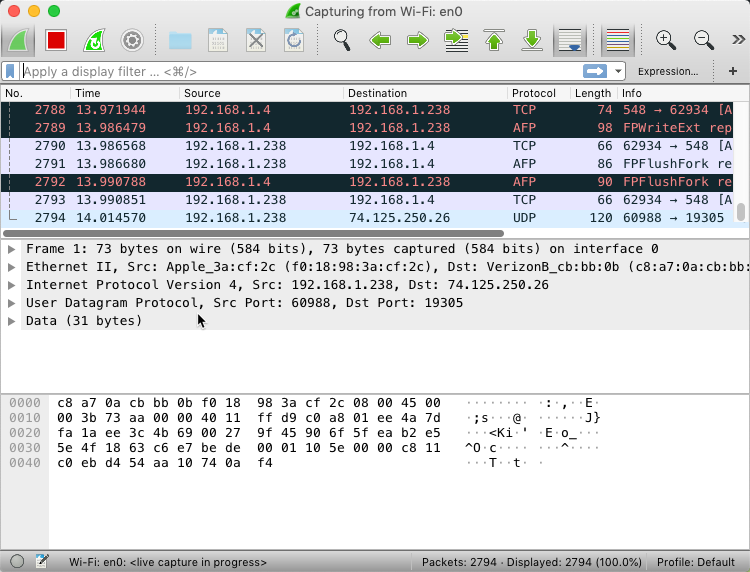Image resolution: width=750 pixels, height=572 pixels.
Task: Select packet 2793 row
Action: [367, 200]
